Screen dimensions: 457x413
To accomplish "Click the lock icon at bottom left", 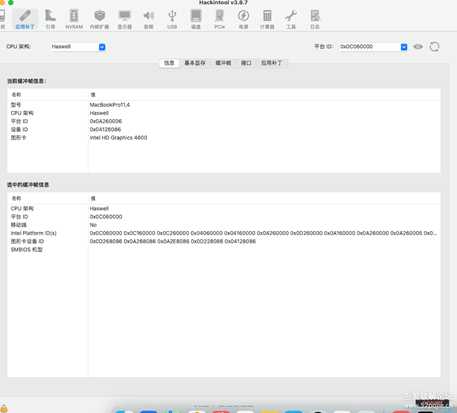I will pos(4,408).
